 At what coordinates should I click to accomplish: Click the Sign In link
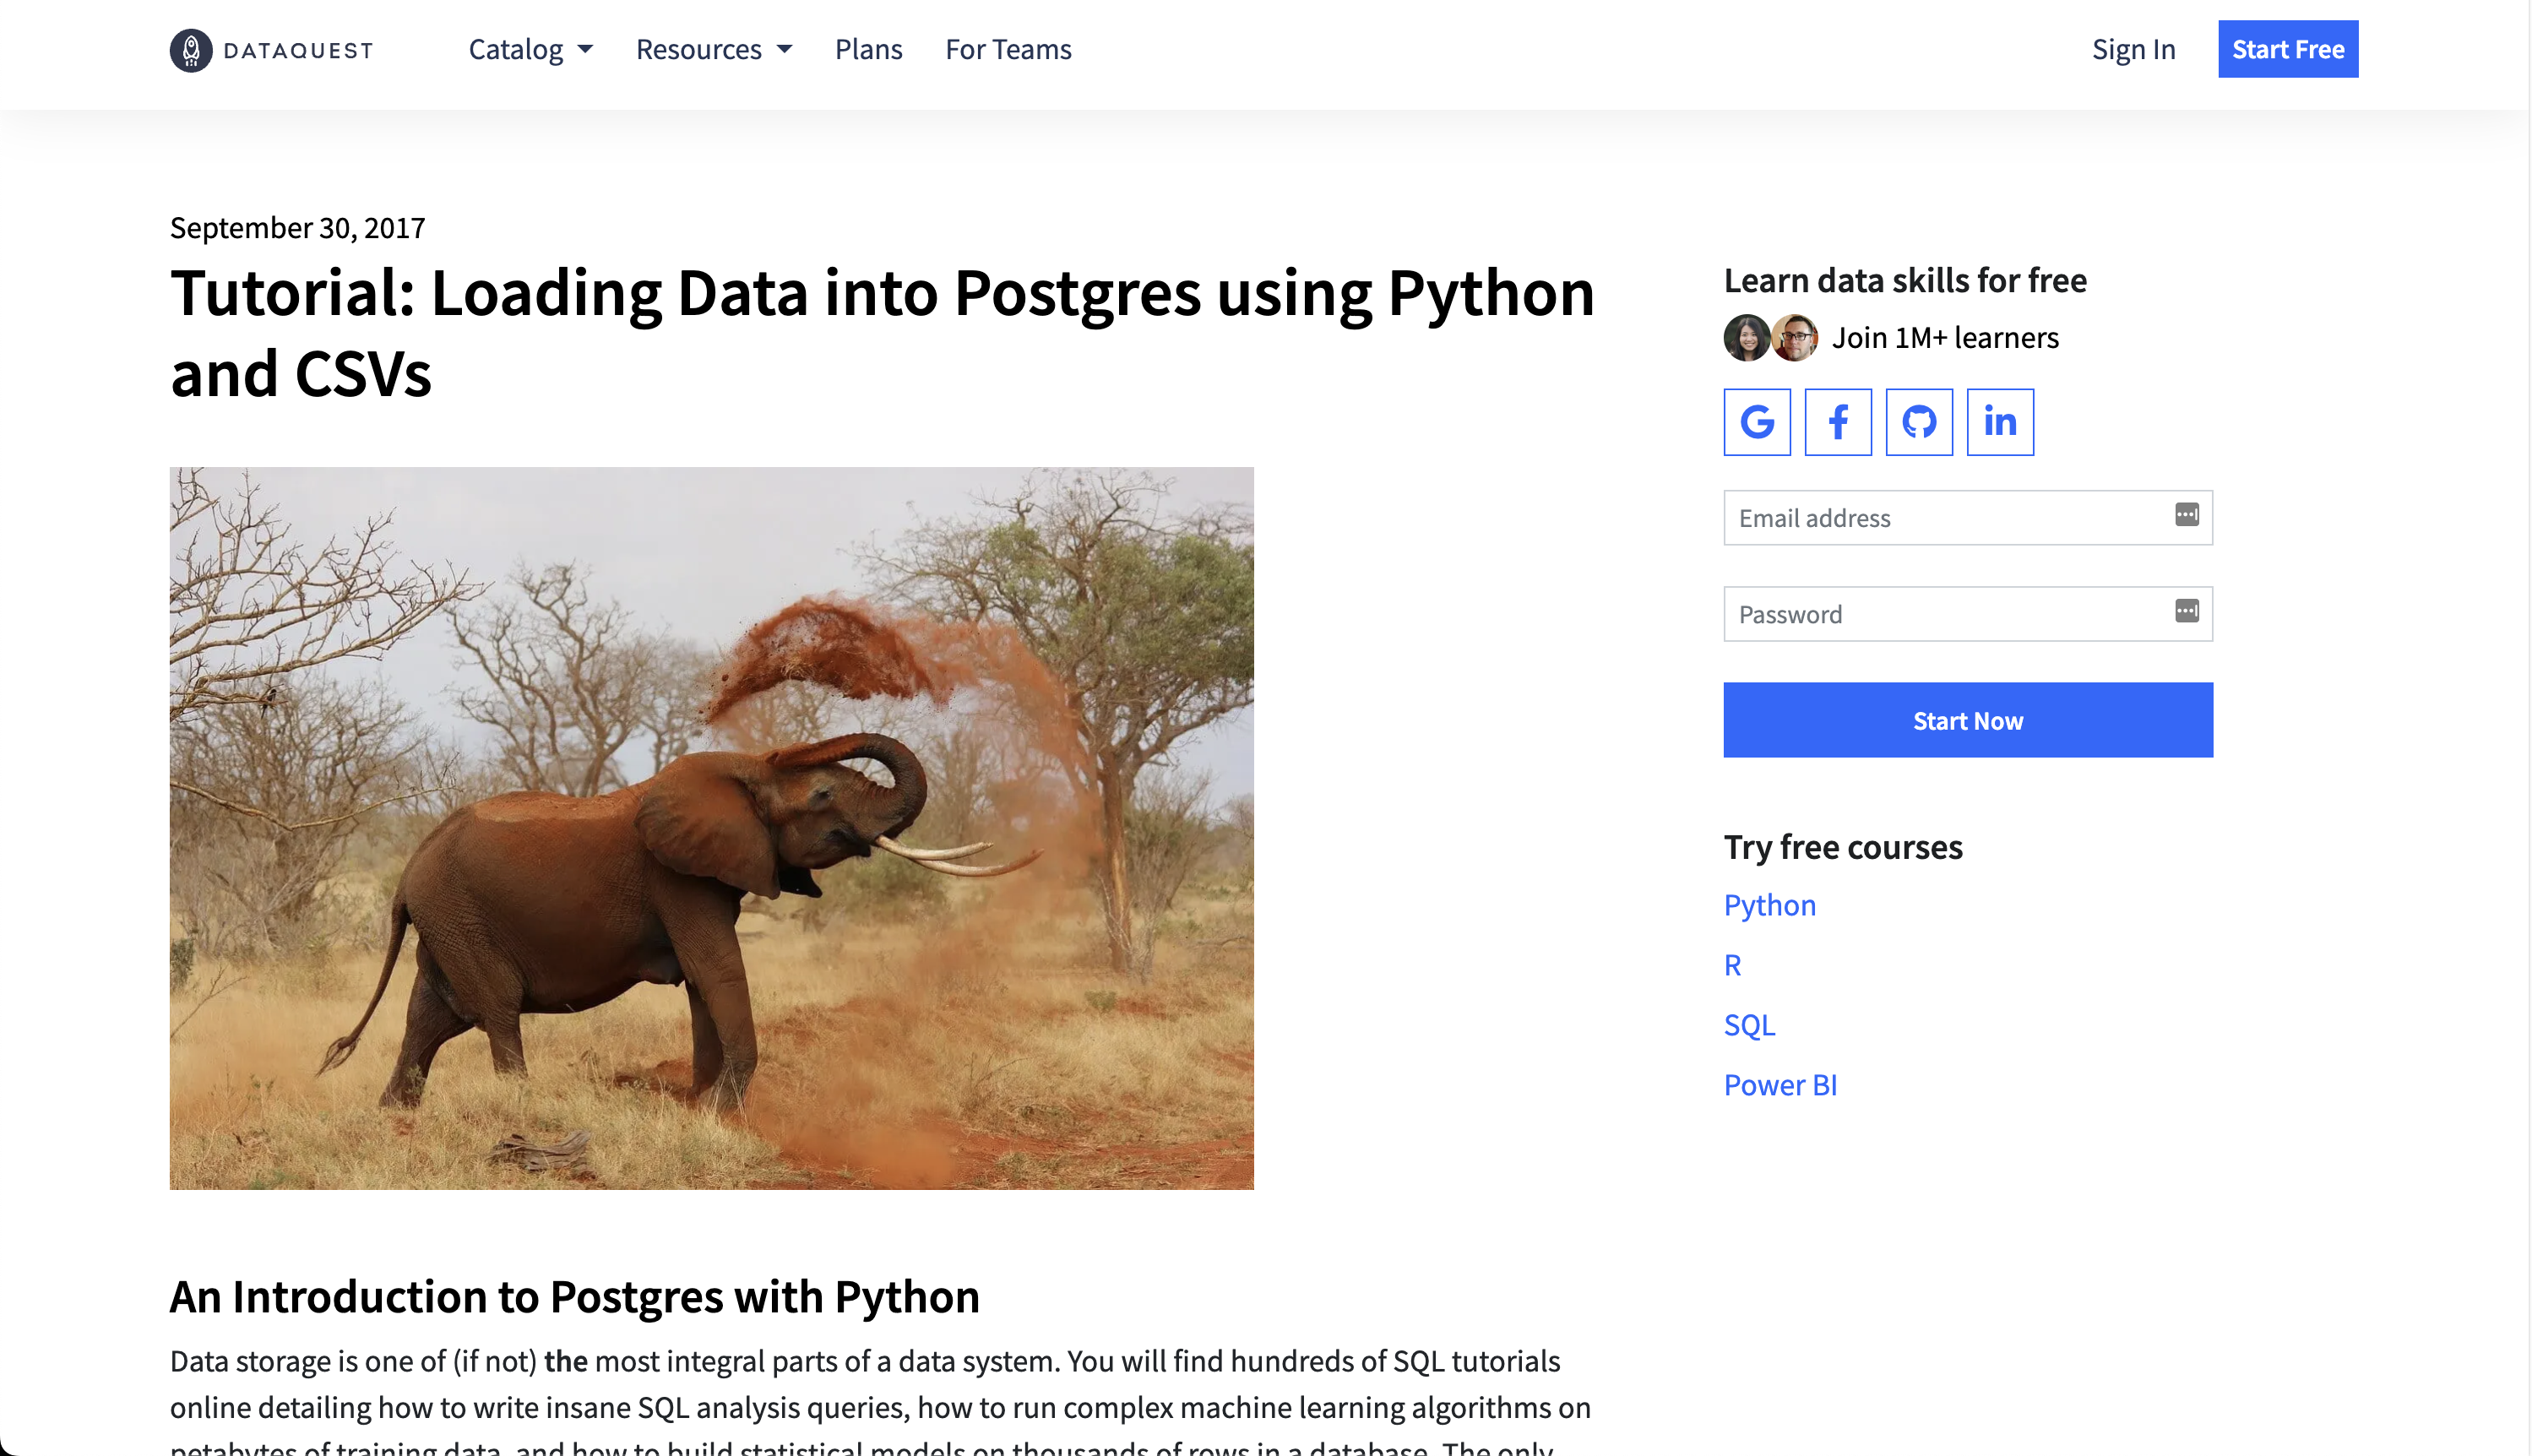(2133, 50)
